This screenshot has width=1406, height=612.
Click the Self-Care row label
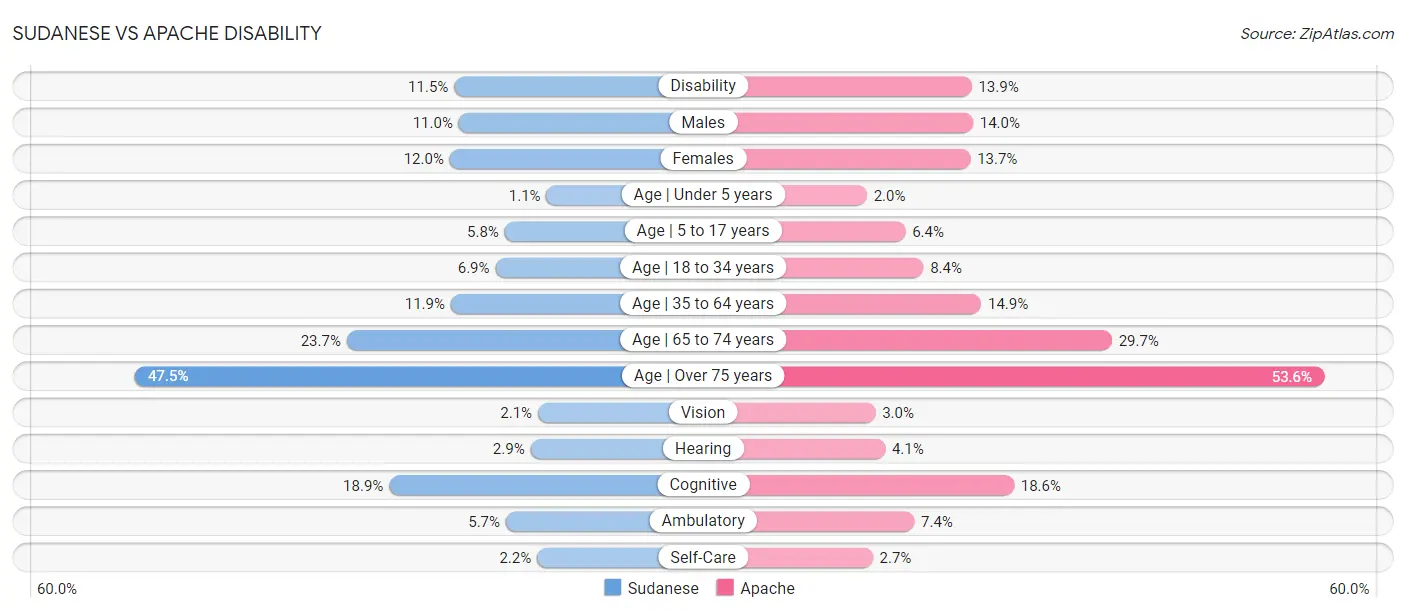[703, 557]
